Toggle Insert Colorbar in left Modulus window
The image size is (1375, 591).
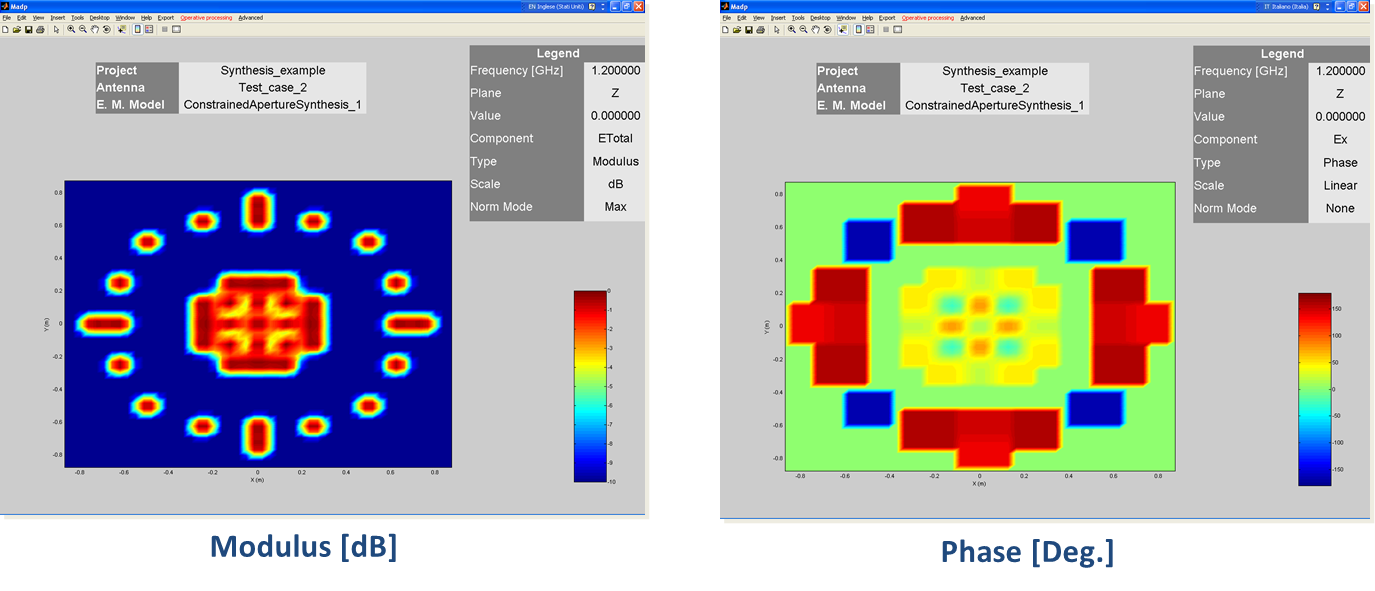click(138, 29)
